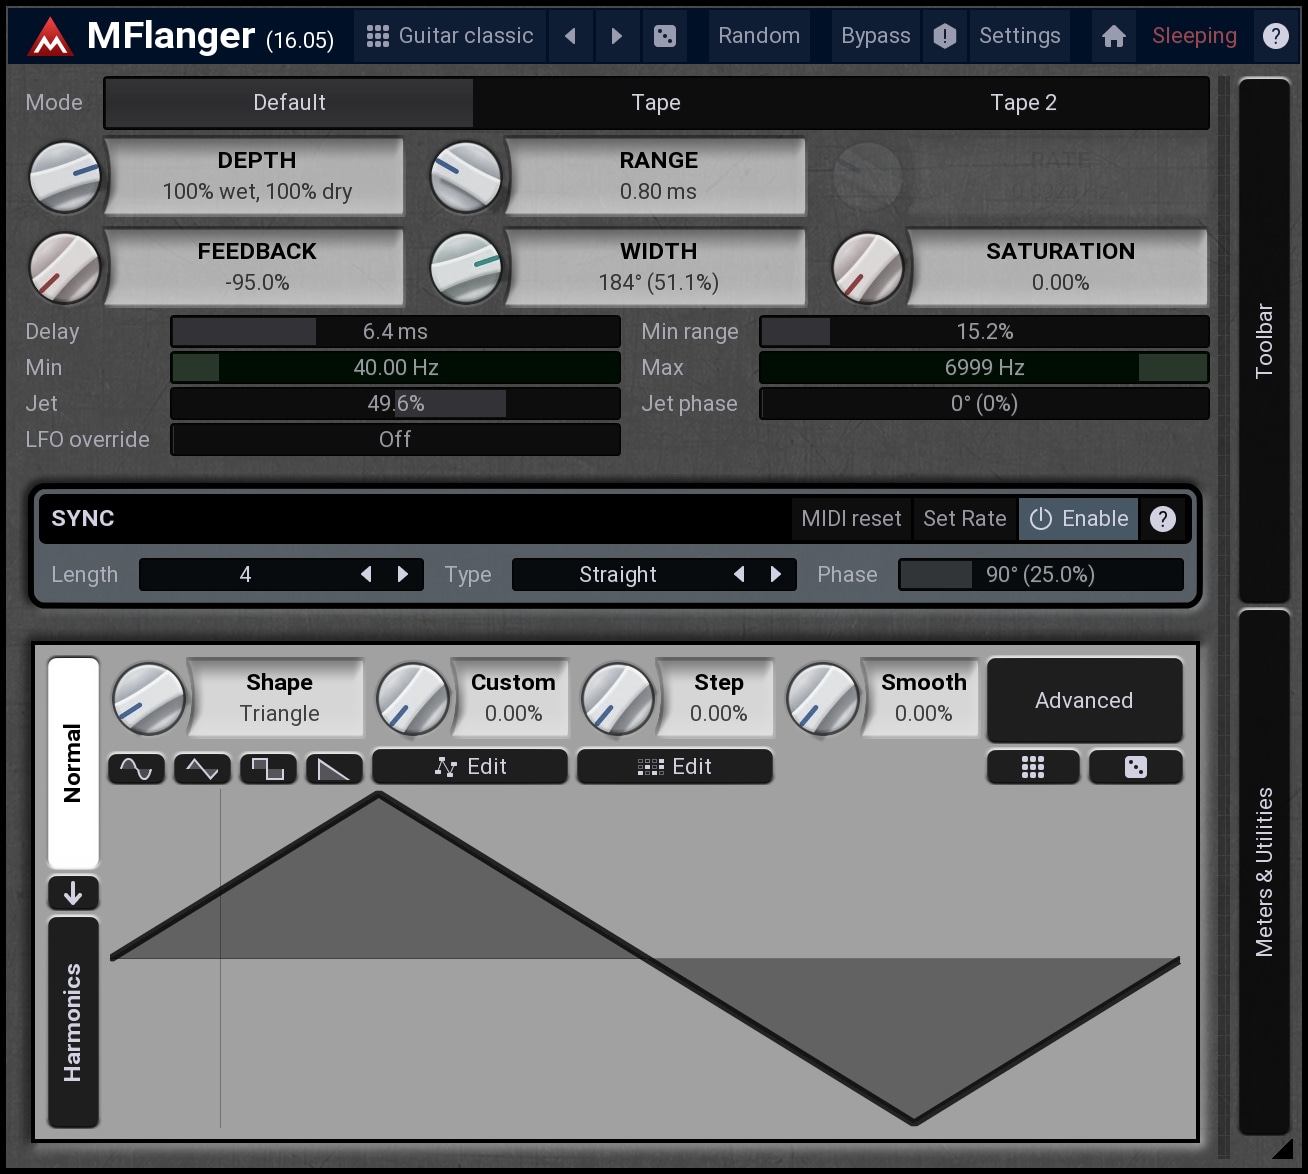Viewport: 1308px width, 1174px height.
Task: Click the Shape knob
Action: pos(149,698)
